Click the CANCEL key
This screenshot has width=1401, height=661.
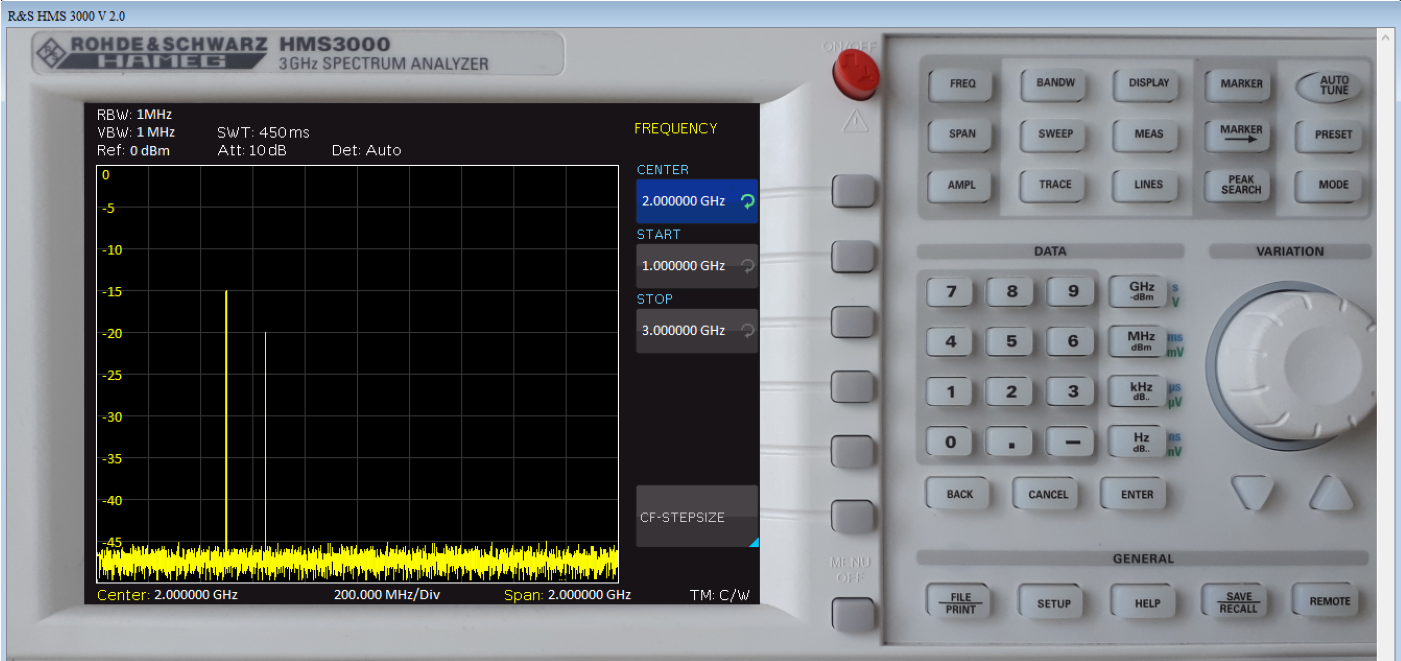point(1048,494)
